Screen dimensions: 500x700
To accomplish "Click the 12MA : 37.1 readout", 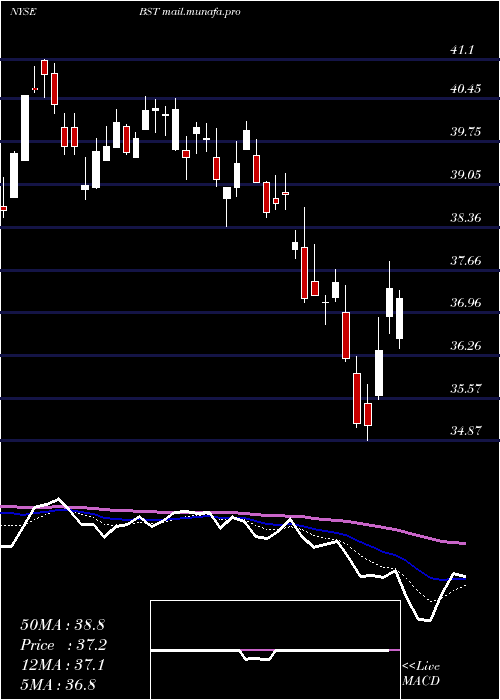I will click(x=62, y=665).
